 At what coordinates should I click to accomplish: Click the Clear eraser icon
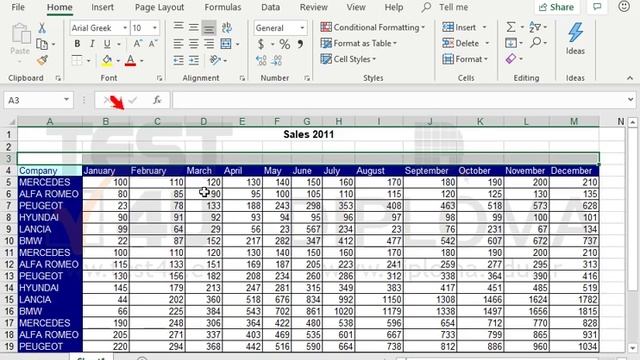pos(511,58)
